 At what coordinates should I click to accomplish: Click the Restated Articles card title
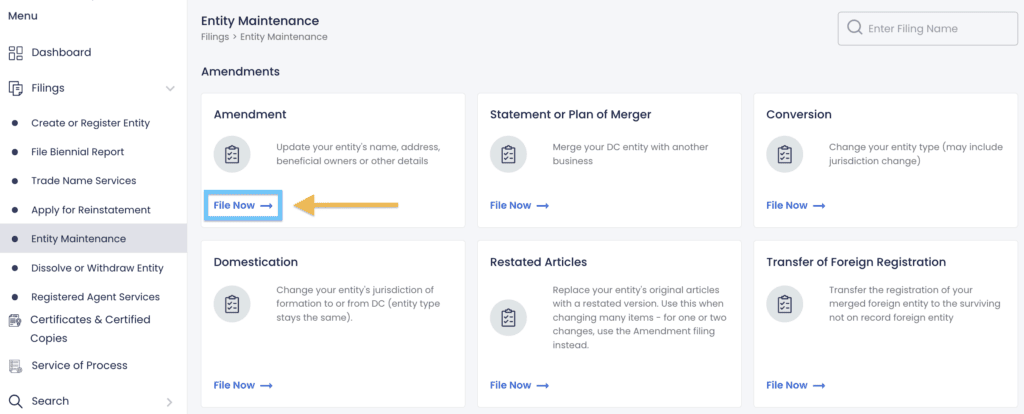(538, 262)
